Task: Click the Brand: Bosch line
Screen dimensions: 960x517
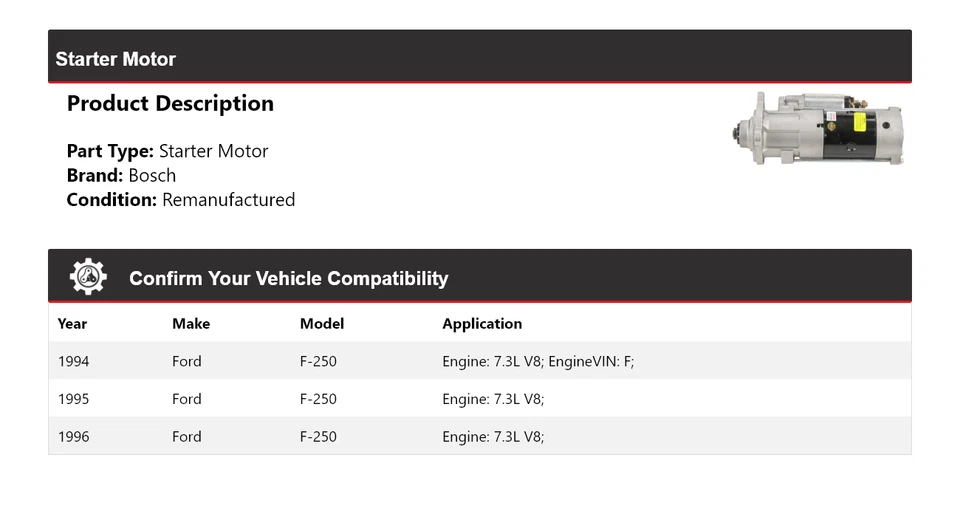Action: tap(121, 175)
